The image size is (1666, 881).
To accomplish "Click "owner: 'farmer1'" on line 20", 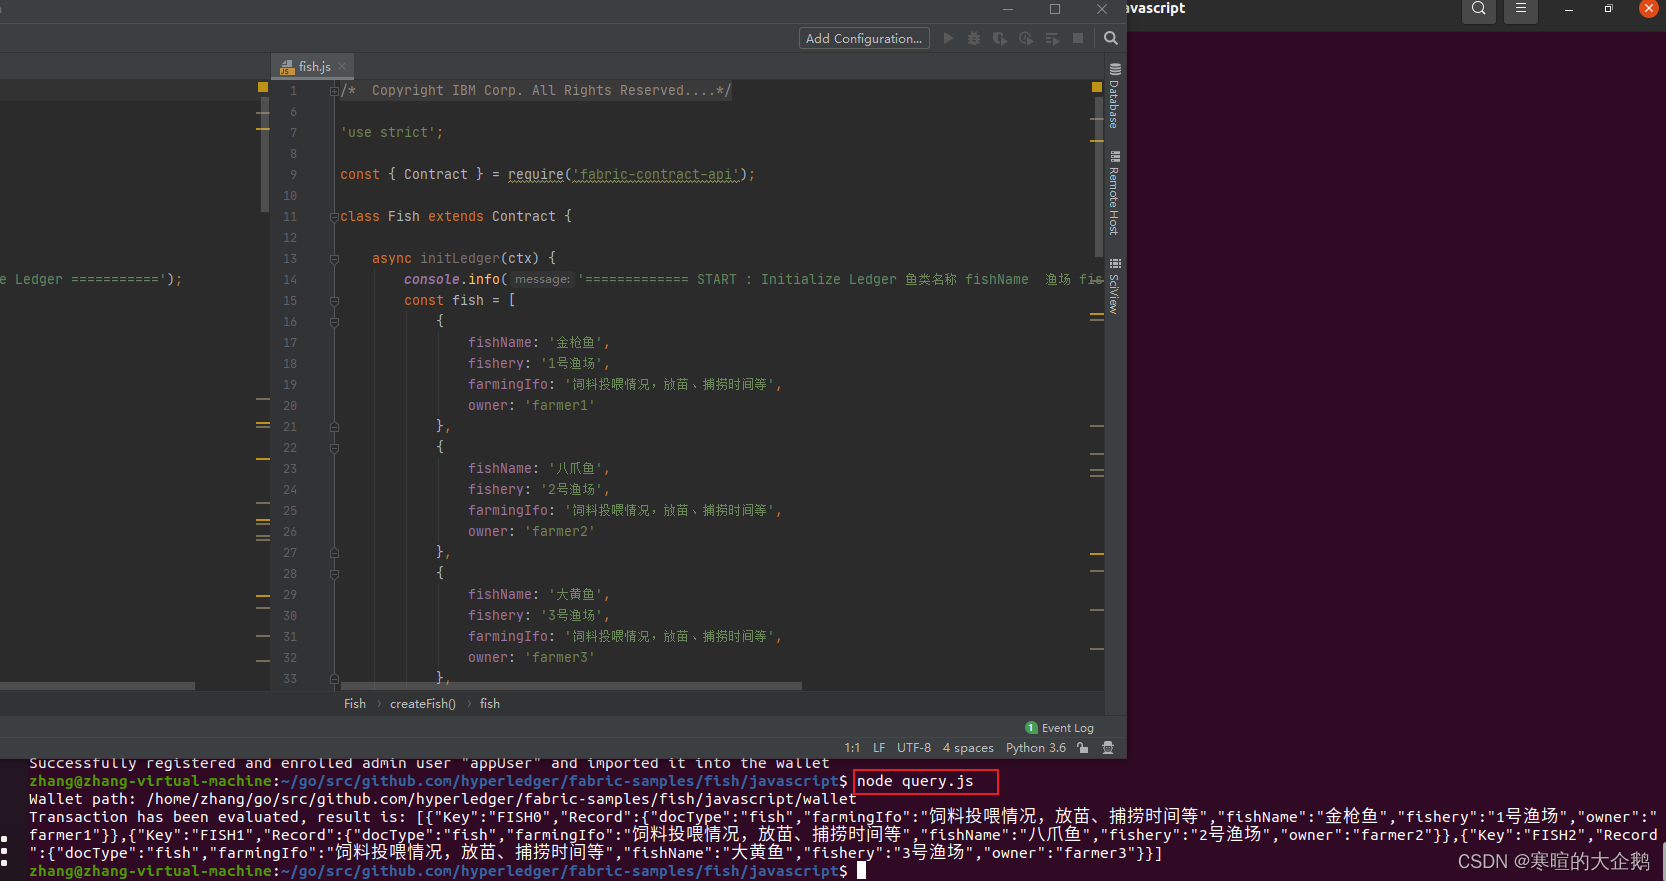I will [x=531, y=406].
